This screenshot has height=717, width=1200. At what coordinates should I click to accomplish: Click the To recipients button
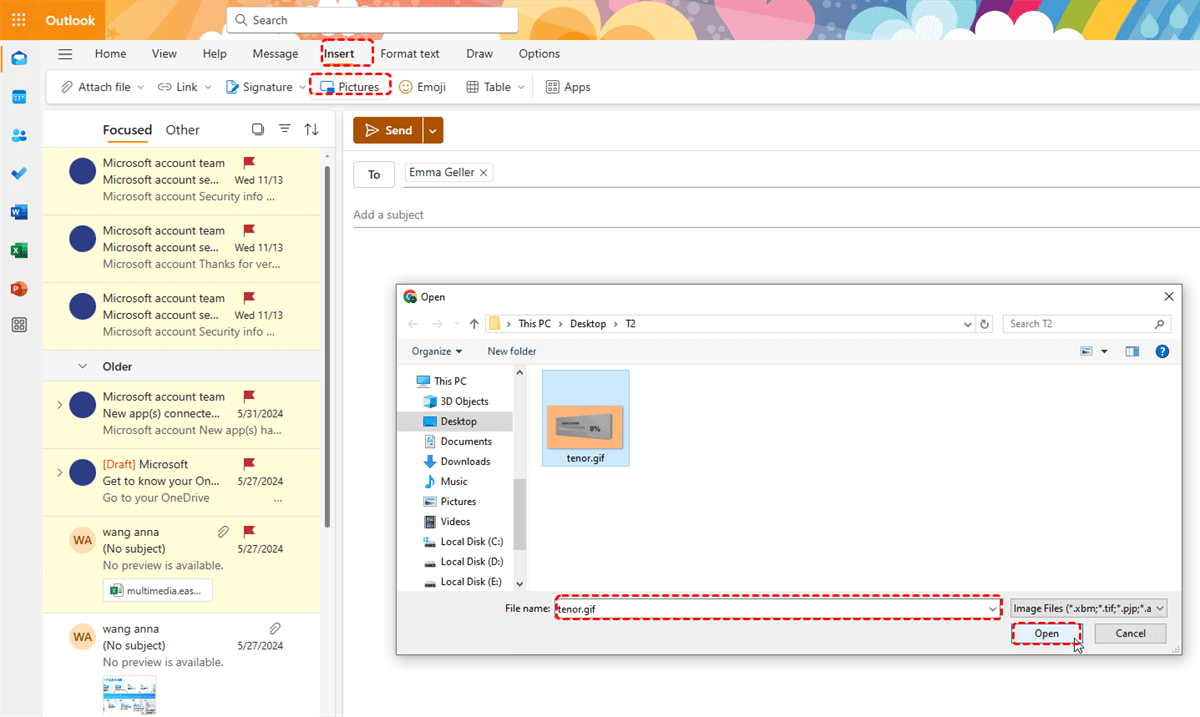[x=374, y=174]
